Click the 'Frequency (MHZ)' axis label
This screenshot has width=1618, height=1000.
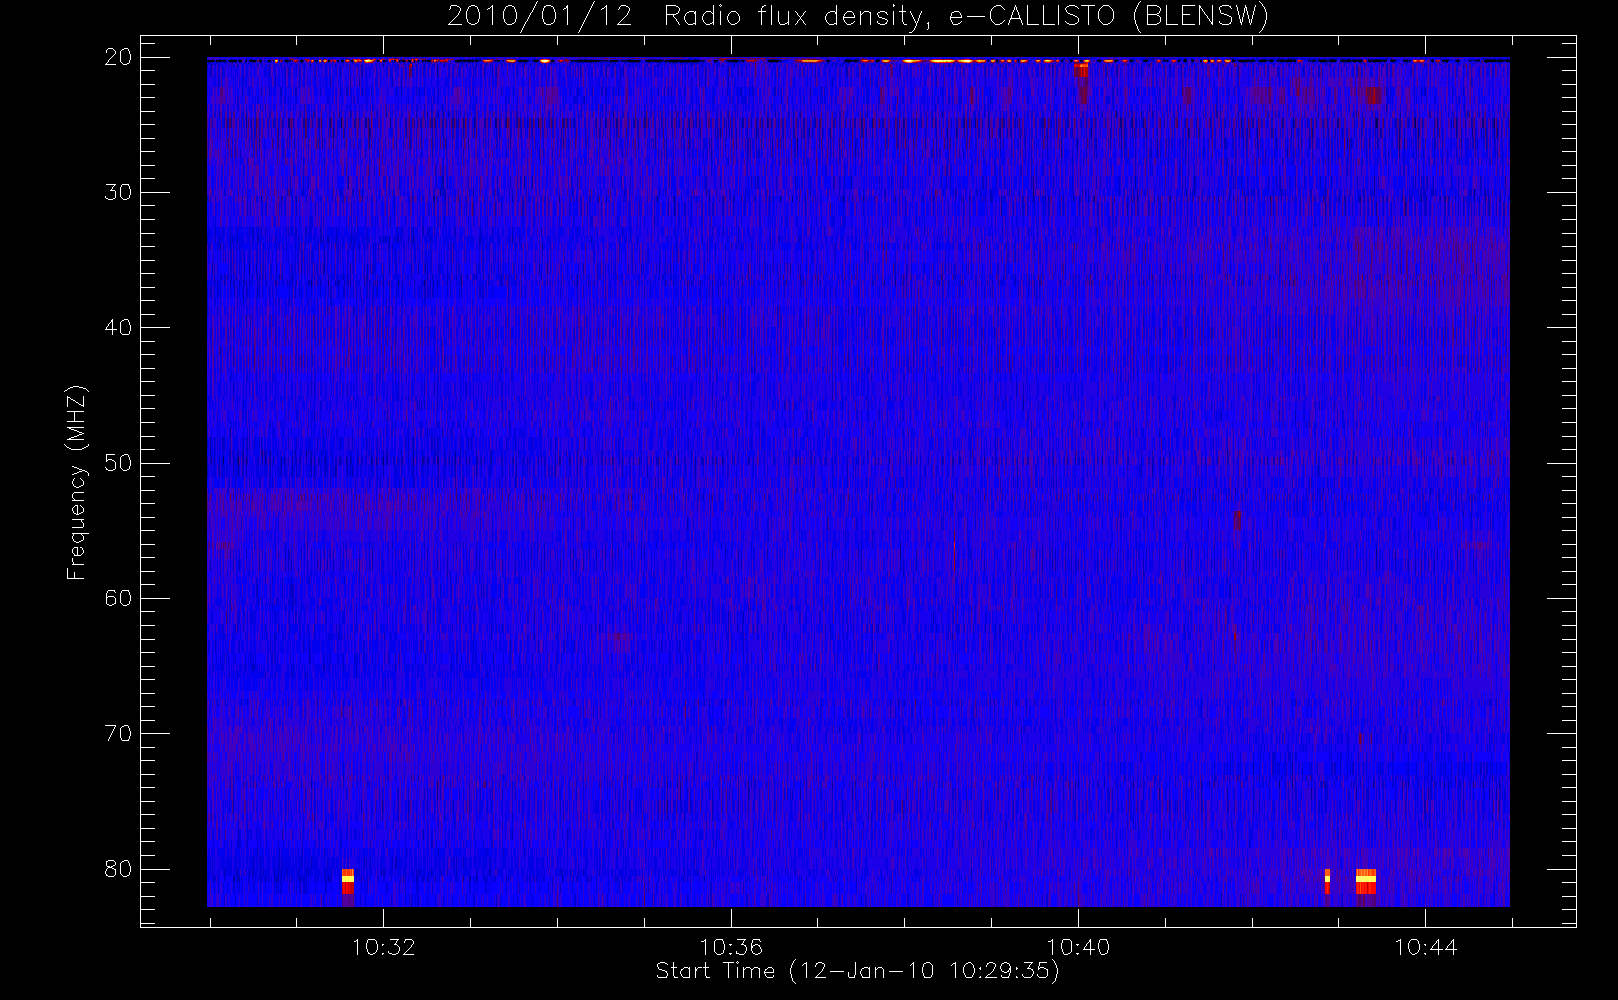[76, 482]
